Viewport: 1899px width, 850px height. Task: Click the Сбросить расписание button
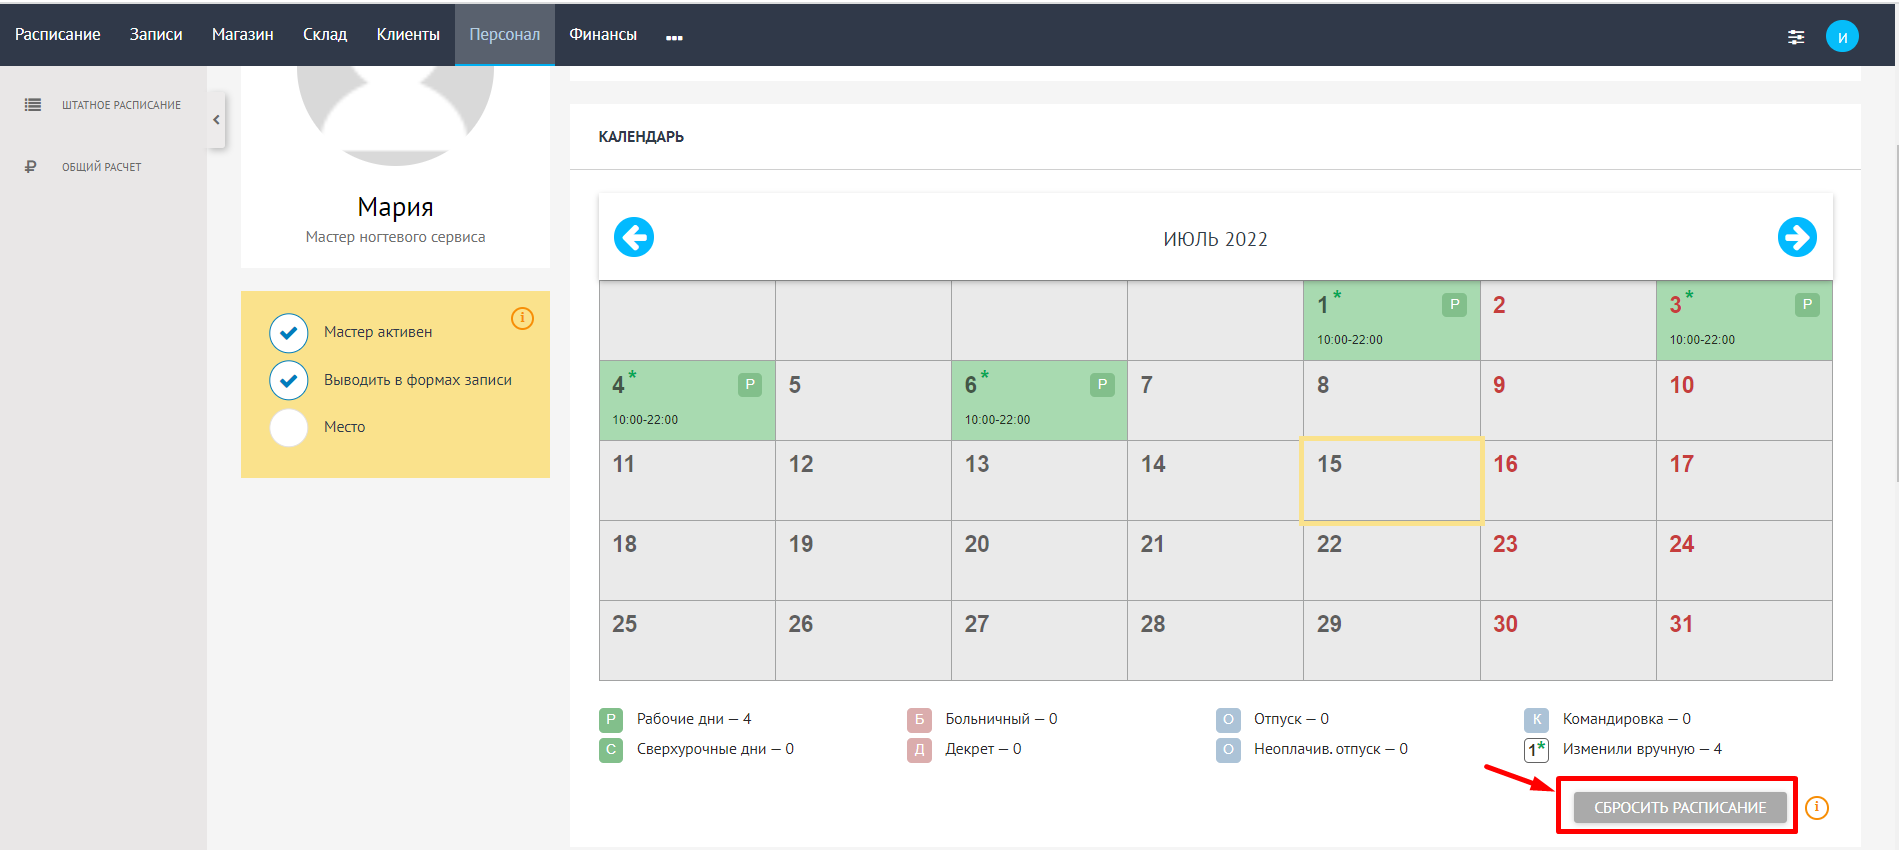[1680, 807]
